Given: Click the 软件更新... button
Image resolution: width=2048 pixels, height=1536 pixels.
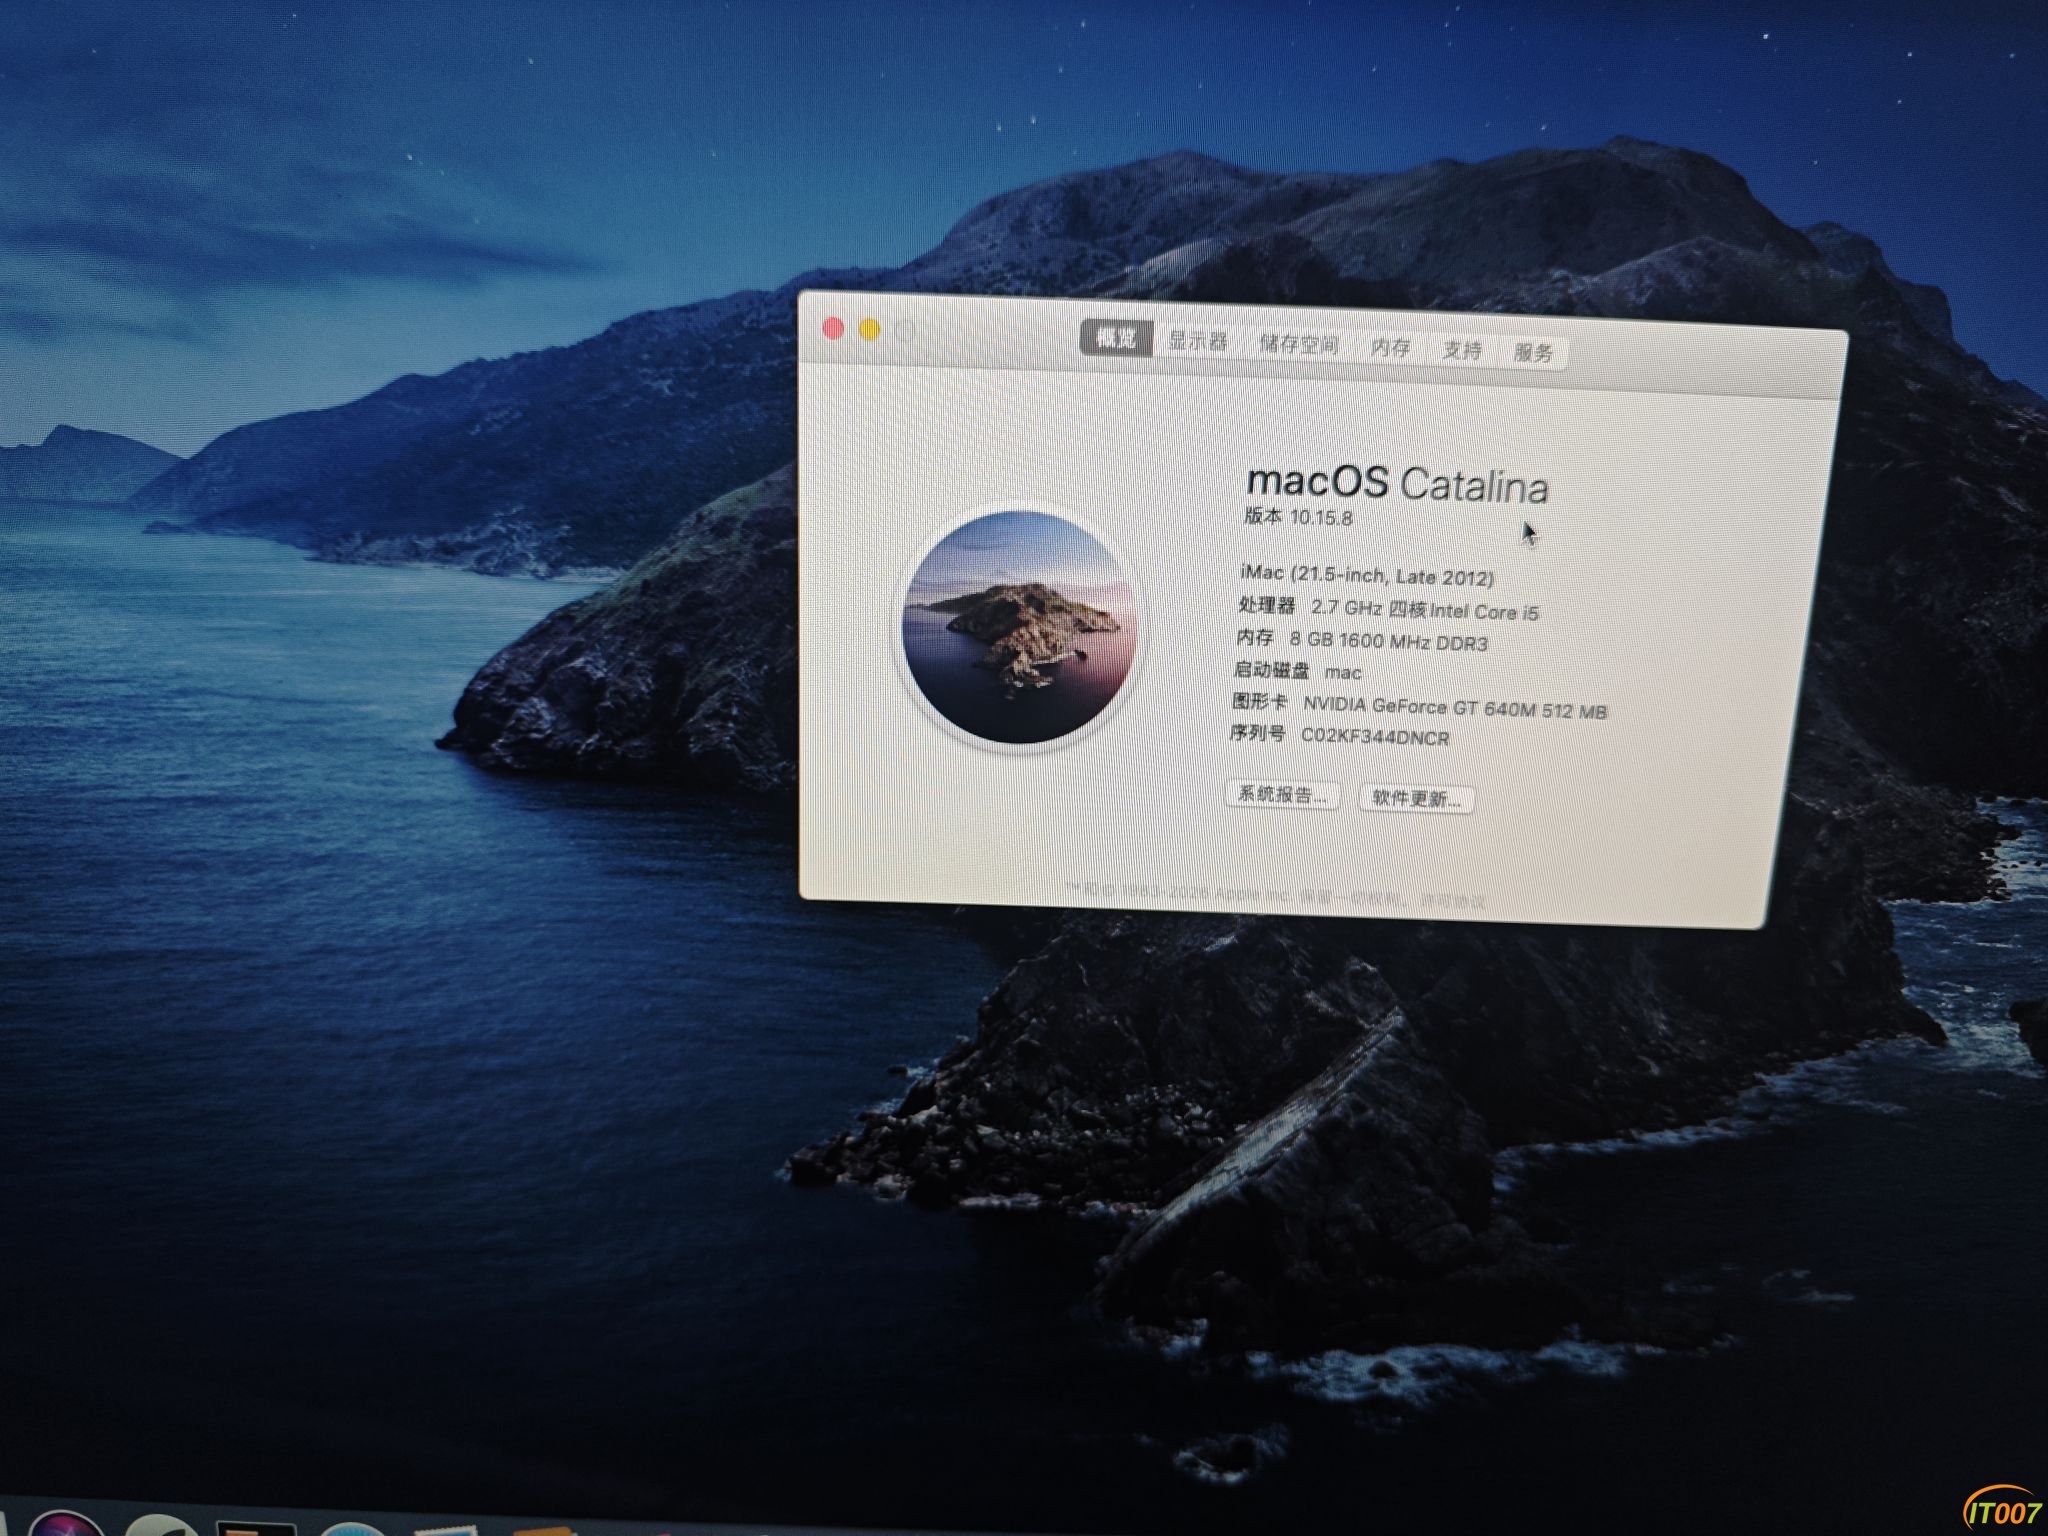Looking at the screenshot, I should coord(1416,798).
